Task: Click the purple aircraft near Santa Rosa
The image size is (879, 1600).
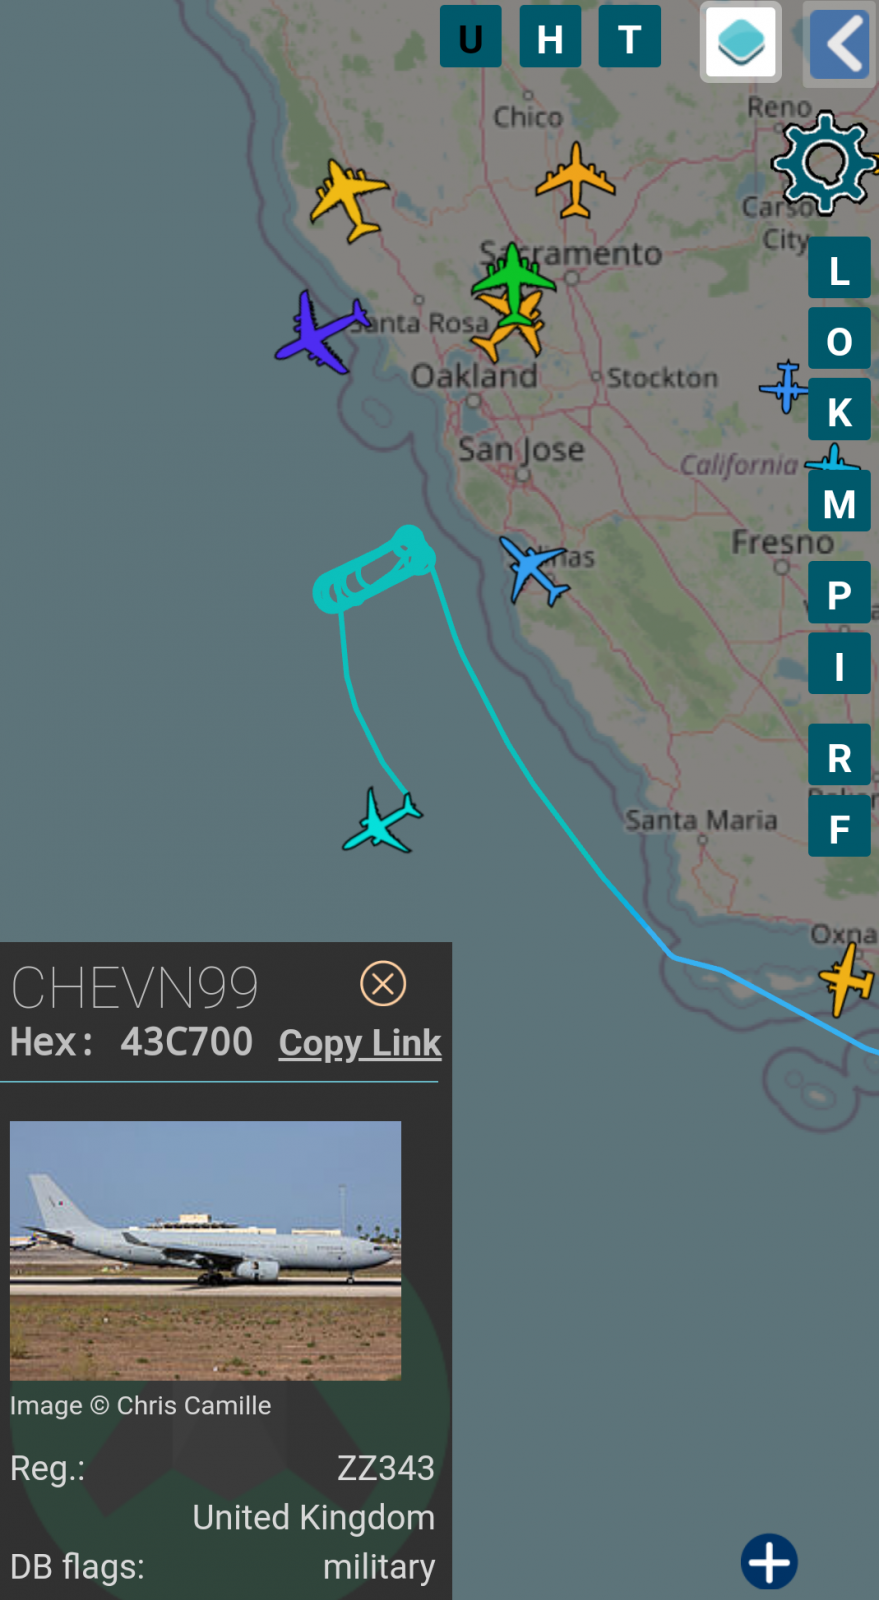Action: click(322, 331)
